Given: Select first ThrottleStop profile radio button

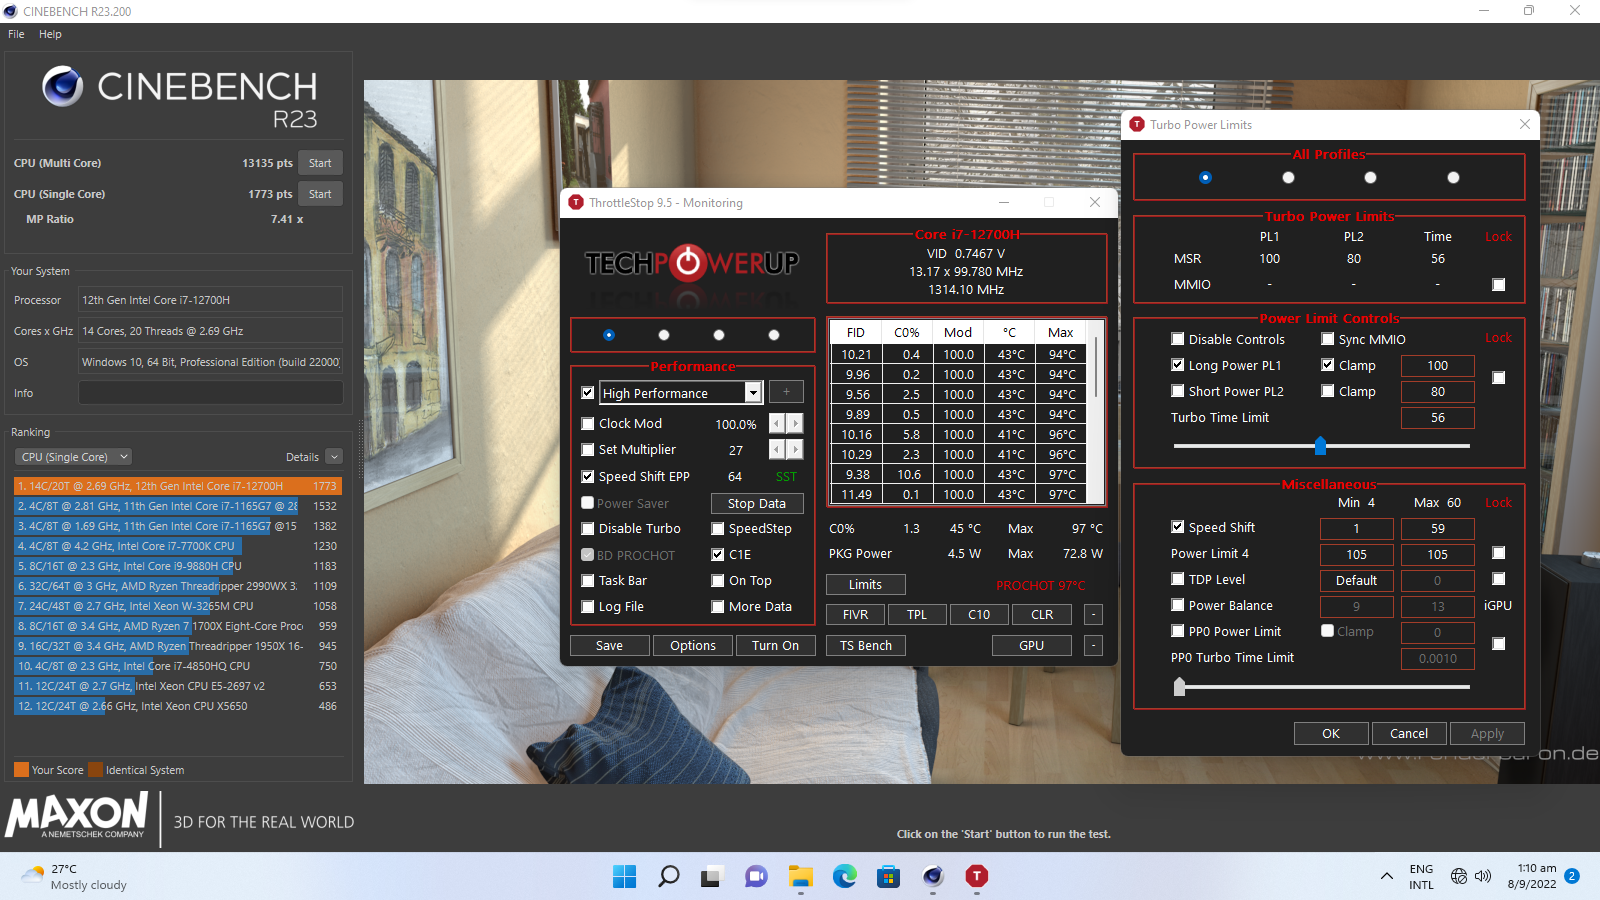Looking at the screenshot, I should point(609,335).
